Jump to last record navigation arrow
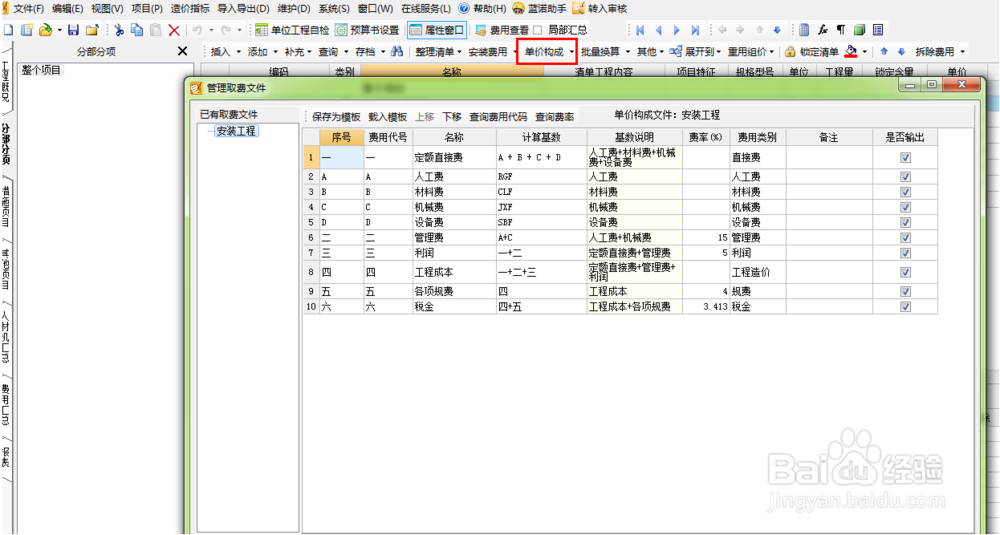1000x535 pixels. [x=696, y=30]
